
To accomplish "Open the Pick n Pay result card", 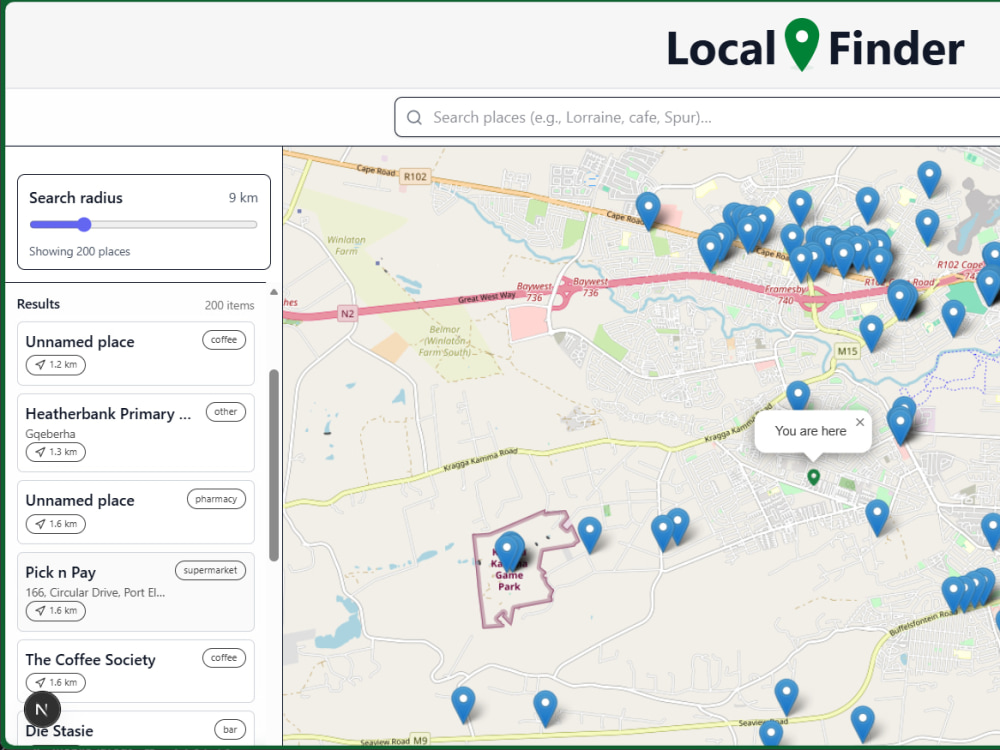I will [x=136, y=592].
